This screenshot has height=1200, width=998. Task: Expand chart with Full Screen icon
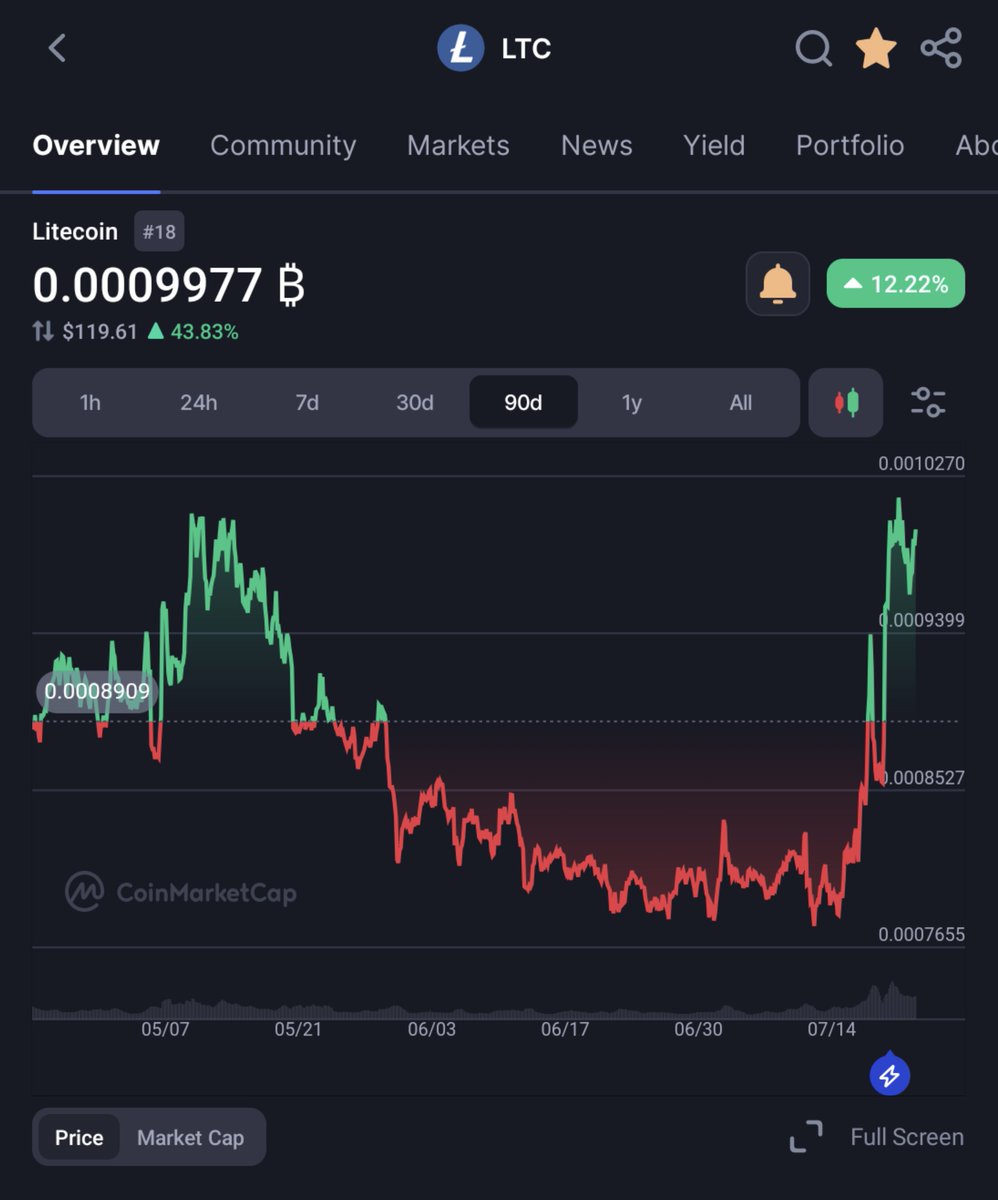806,1137
